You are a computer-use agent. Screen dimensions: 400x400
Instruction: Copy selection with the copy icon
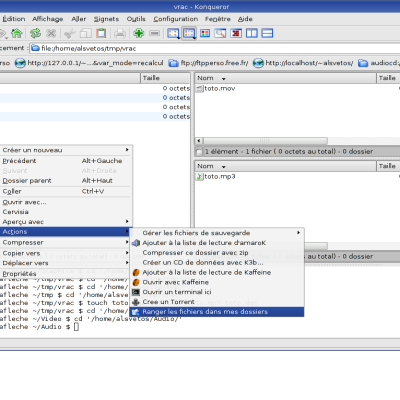point(86,33)
